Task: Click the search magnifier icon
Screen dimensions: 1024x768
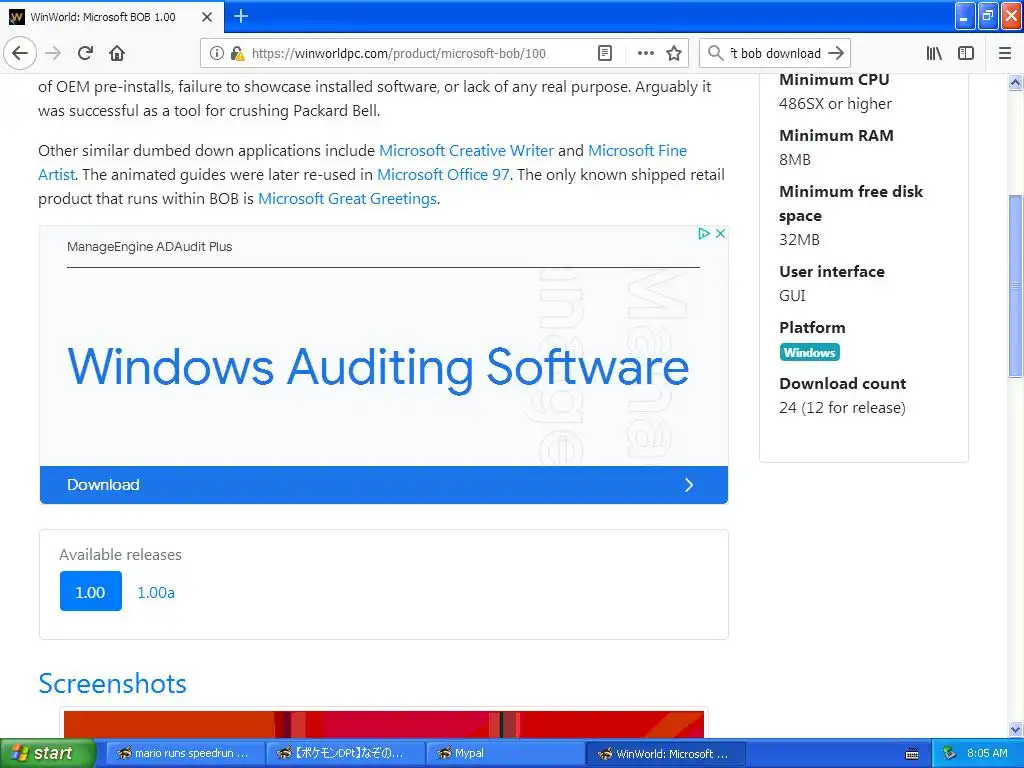Action: click(x=716, y=54)
